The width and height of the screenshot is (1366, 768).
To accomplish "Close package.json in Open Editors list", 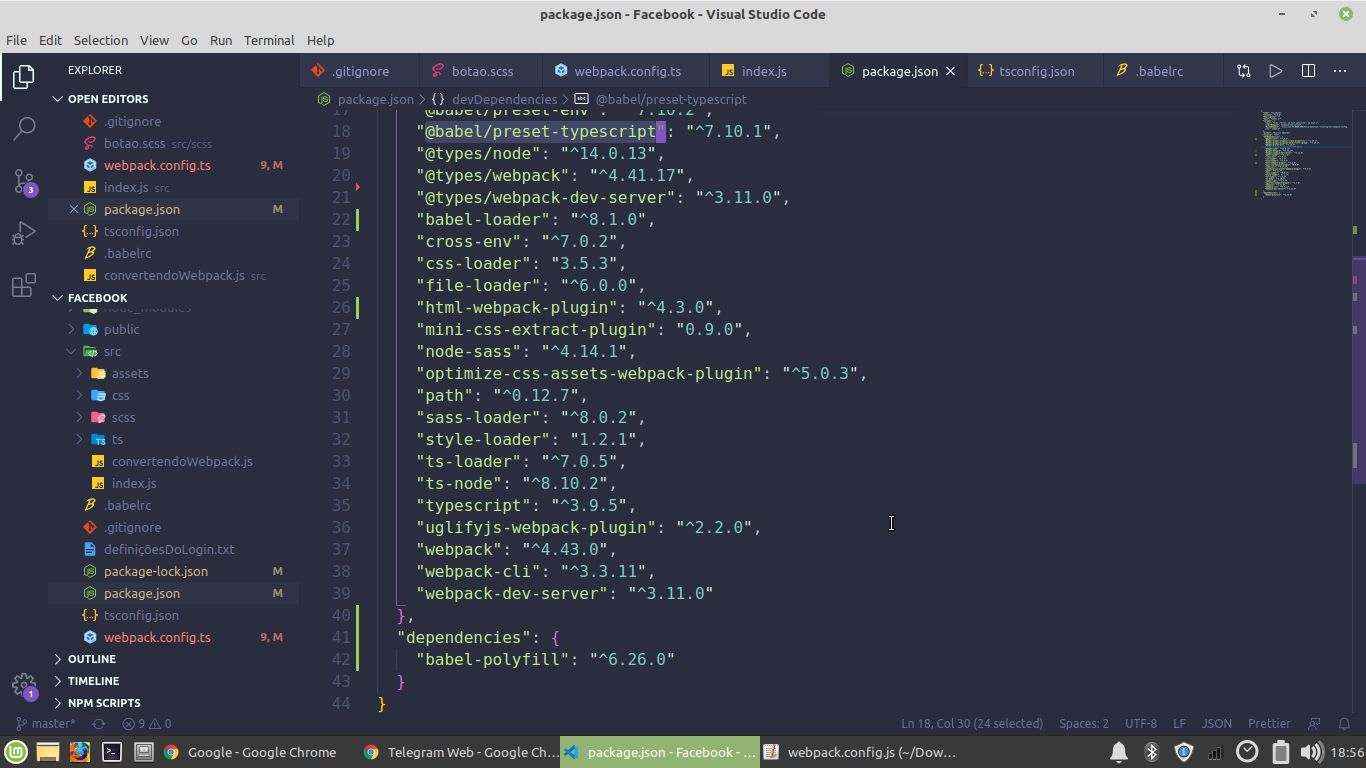I will [x=74, y=209].
